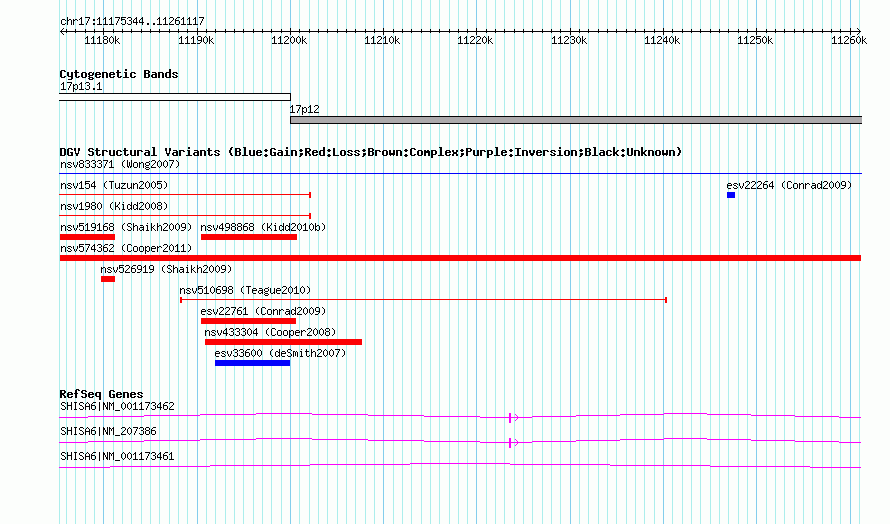
Task: Select the small nsv526919 red bar
Action: point(108,279)
